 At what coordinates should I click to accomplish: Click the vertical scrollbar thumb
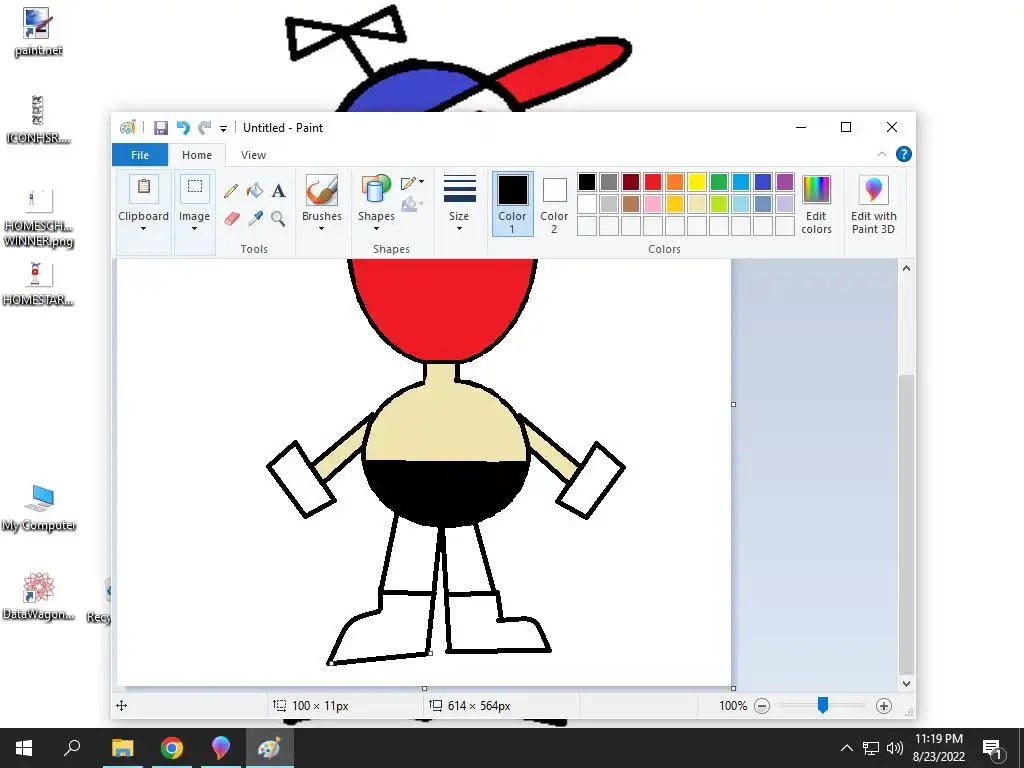(906, 524)
